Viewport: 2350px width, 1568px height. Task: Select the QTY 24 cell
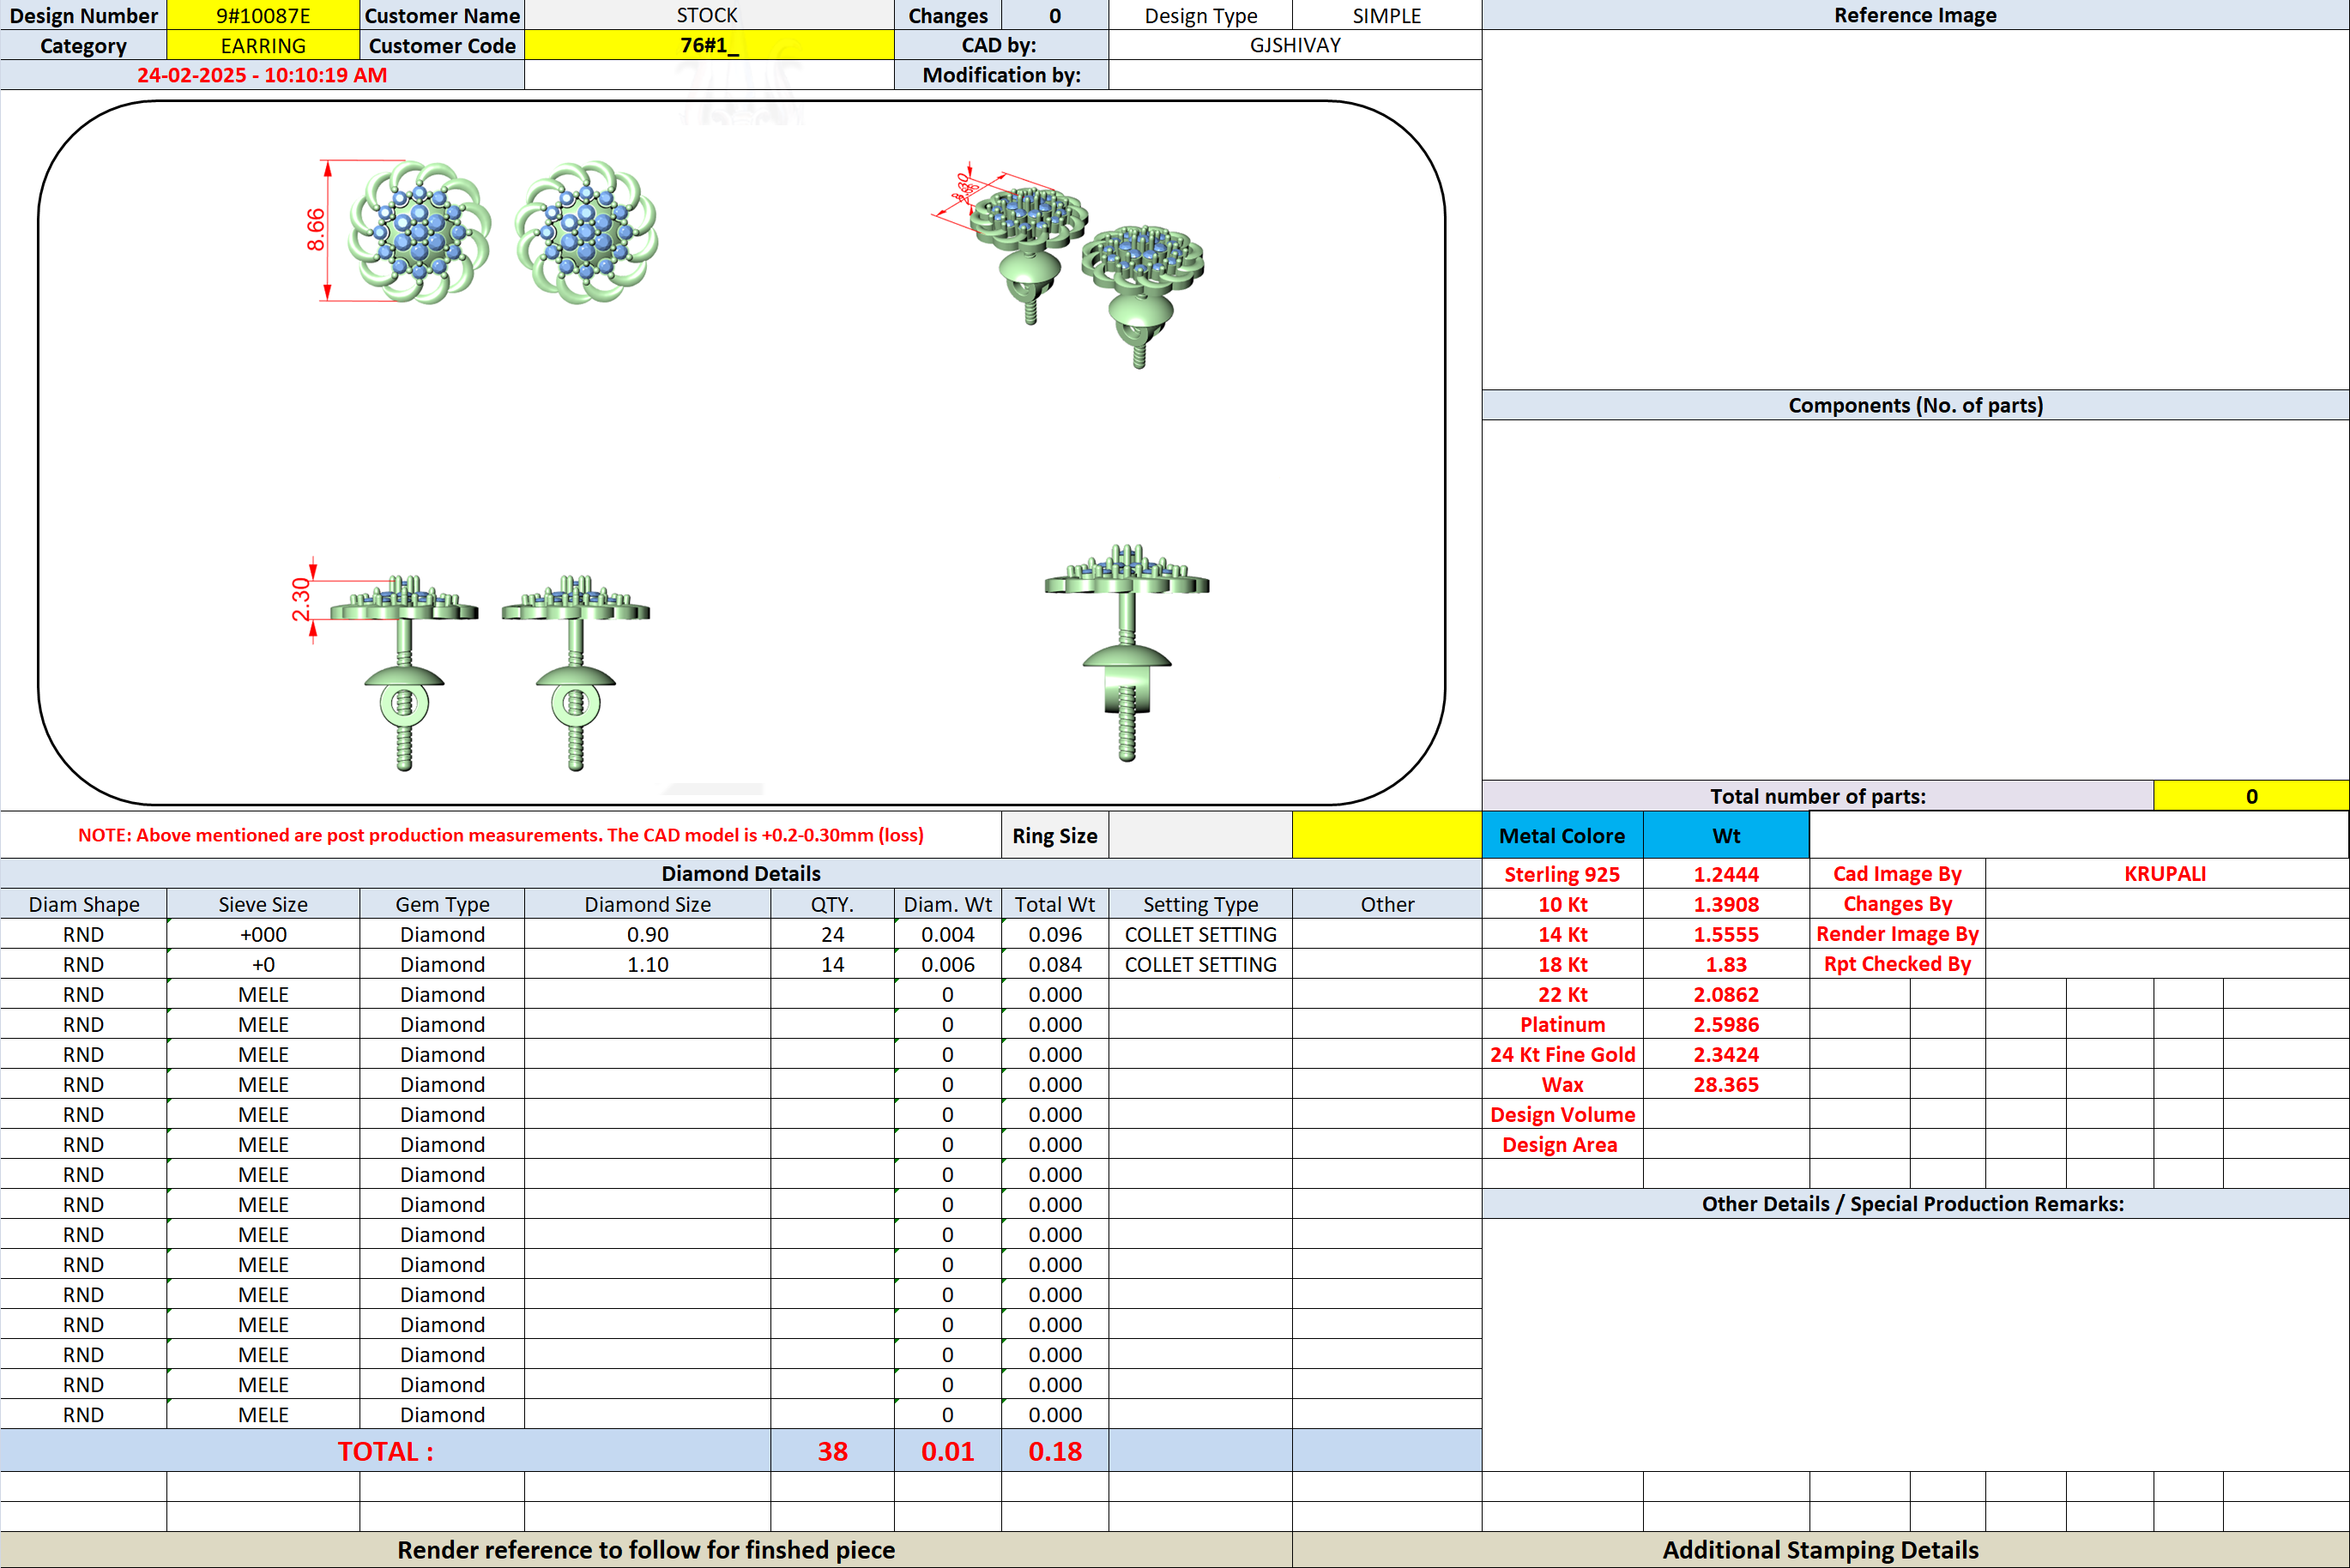pyautogui.click(x=832, y=934)
